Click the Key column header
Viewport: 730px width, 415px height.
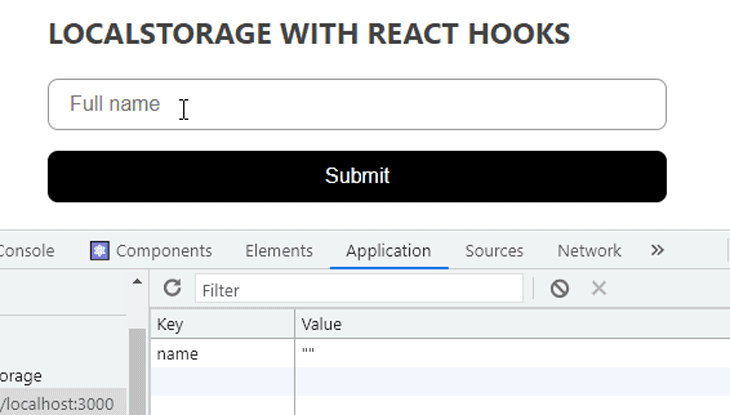(223, 324)
